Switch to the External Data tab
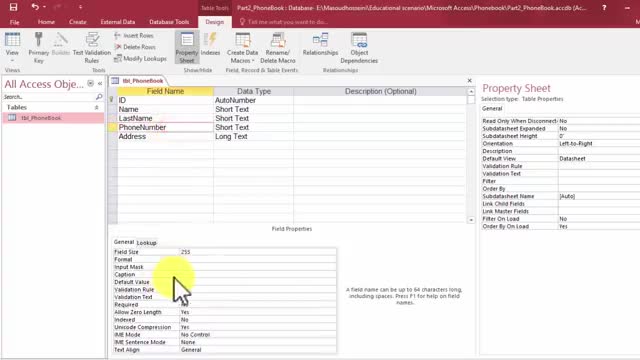Image resolution: width=640 pixels, height=360 pixels. tap(118, 22)
